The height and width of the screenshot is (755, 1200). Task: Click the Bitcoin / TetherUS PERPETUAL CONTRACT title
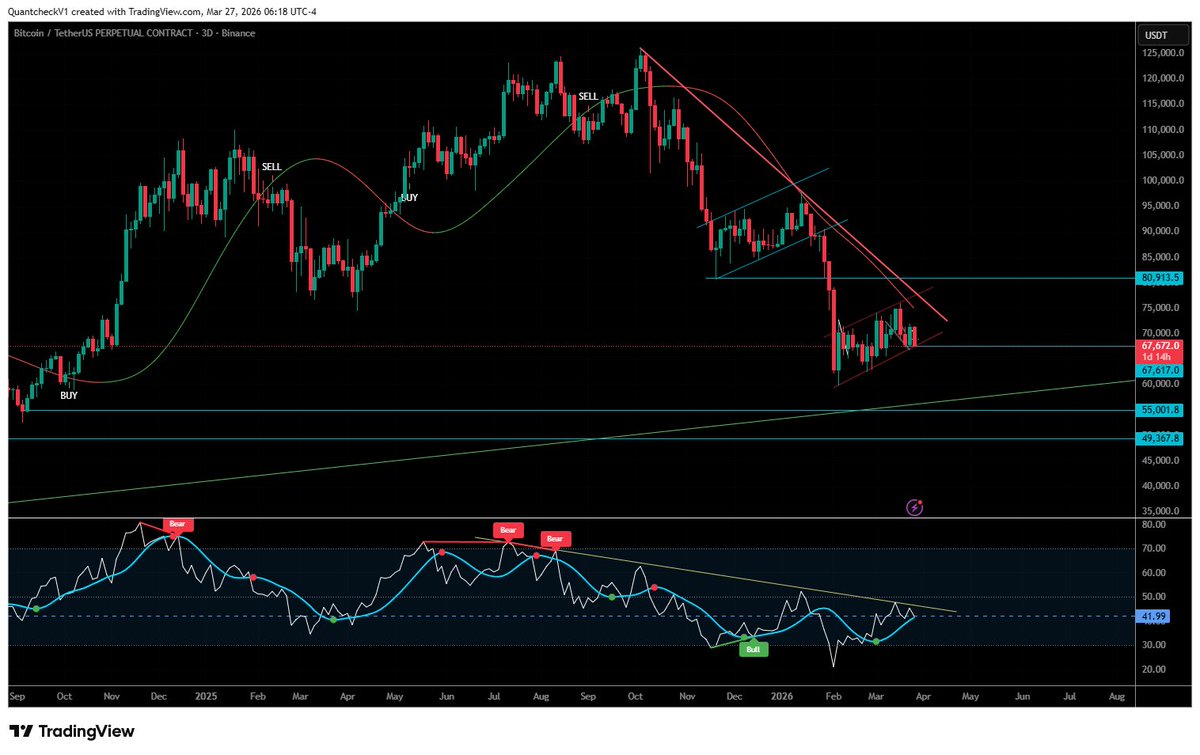click(x=135, y=33)
